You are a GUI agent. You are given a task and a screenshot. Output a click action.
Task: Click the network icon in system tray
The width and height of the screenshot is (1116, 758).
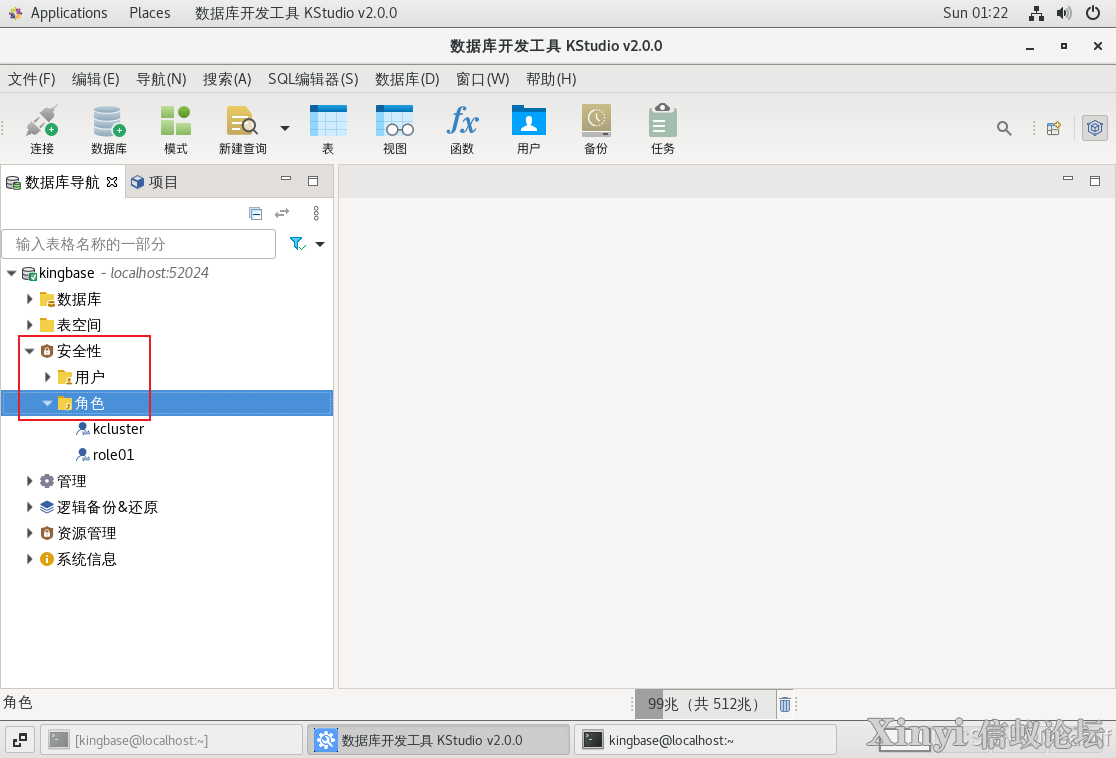[1036, 13]
